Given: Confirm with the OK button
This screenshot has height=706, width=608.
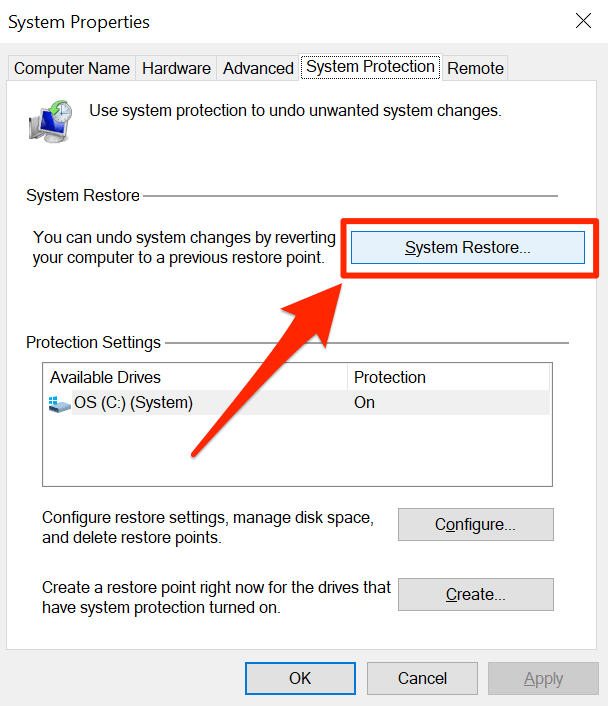Looking at the screenshot, I should 300,678.
